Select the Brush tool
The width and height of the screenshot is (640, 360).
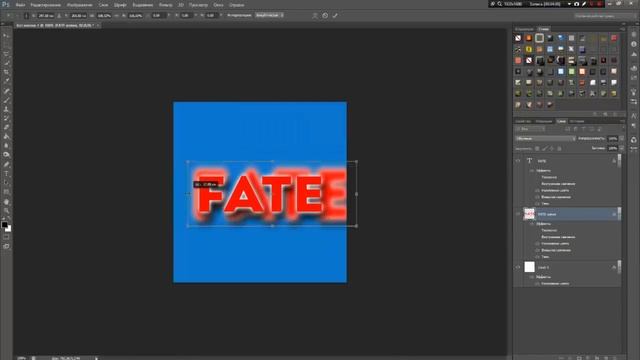(x=6, y=100)
